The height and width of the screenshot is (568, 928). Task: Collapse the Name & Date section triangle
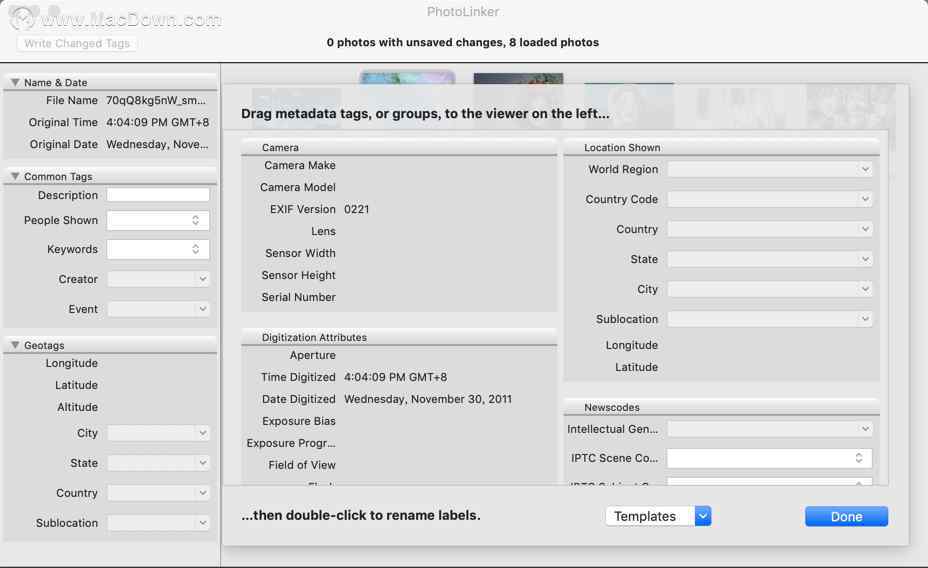click(15, 82)
